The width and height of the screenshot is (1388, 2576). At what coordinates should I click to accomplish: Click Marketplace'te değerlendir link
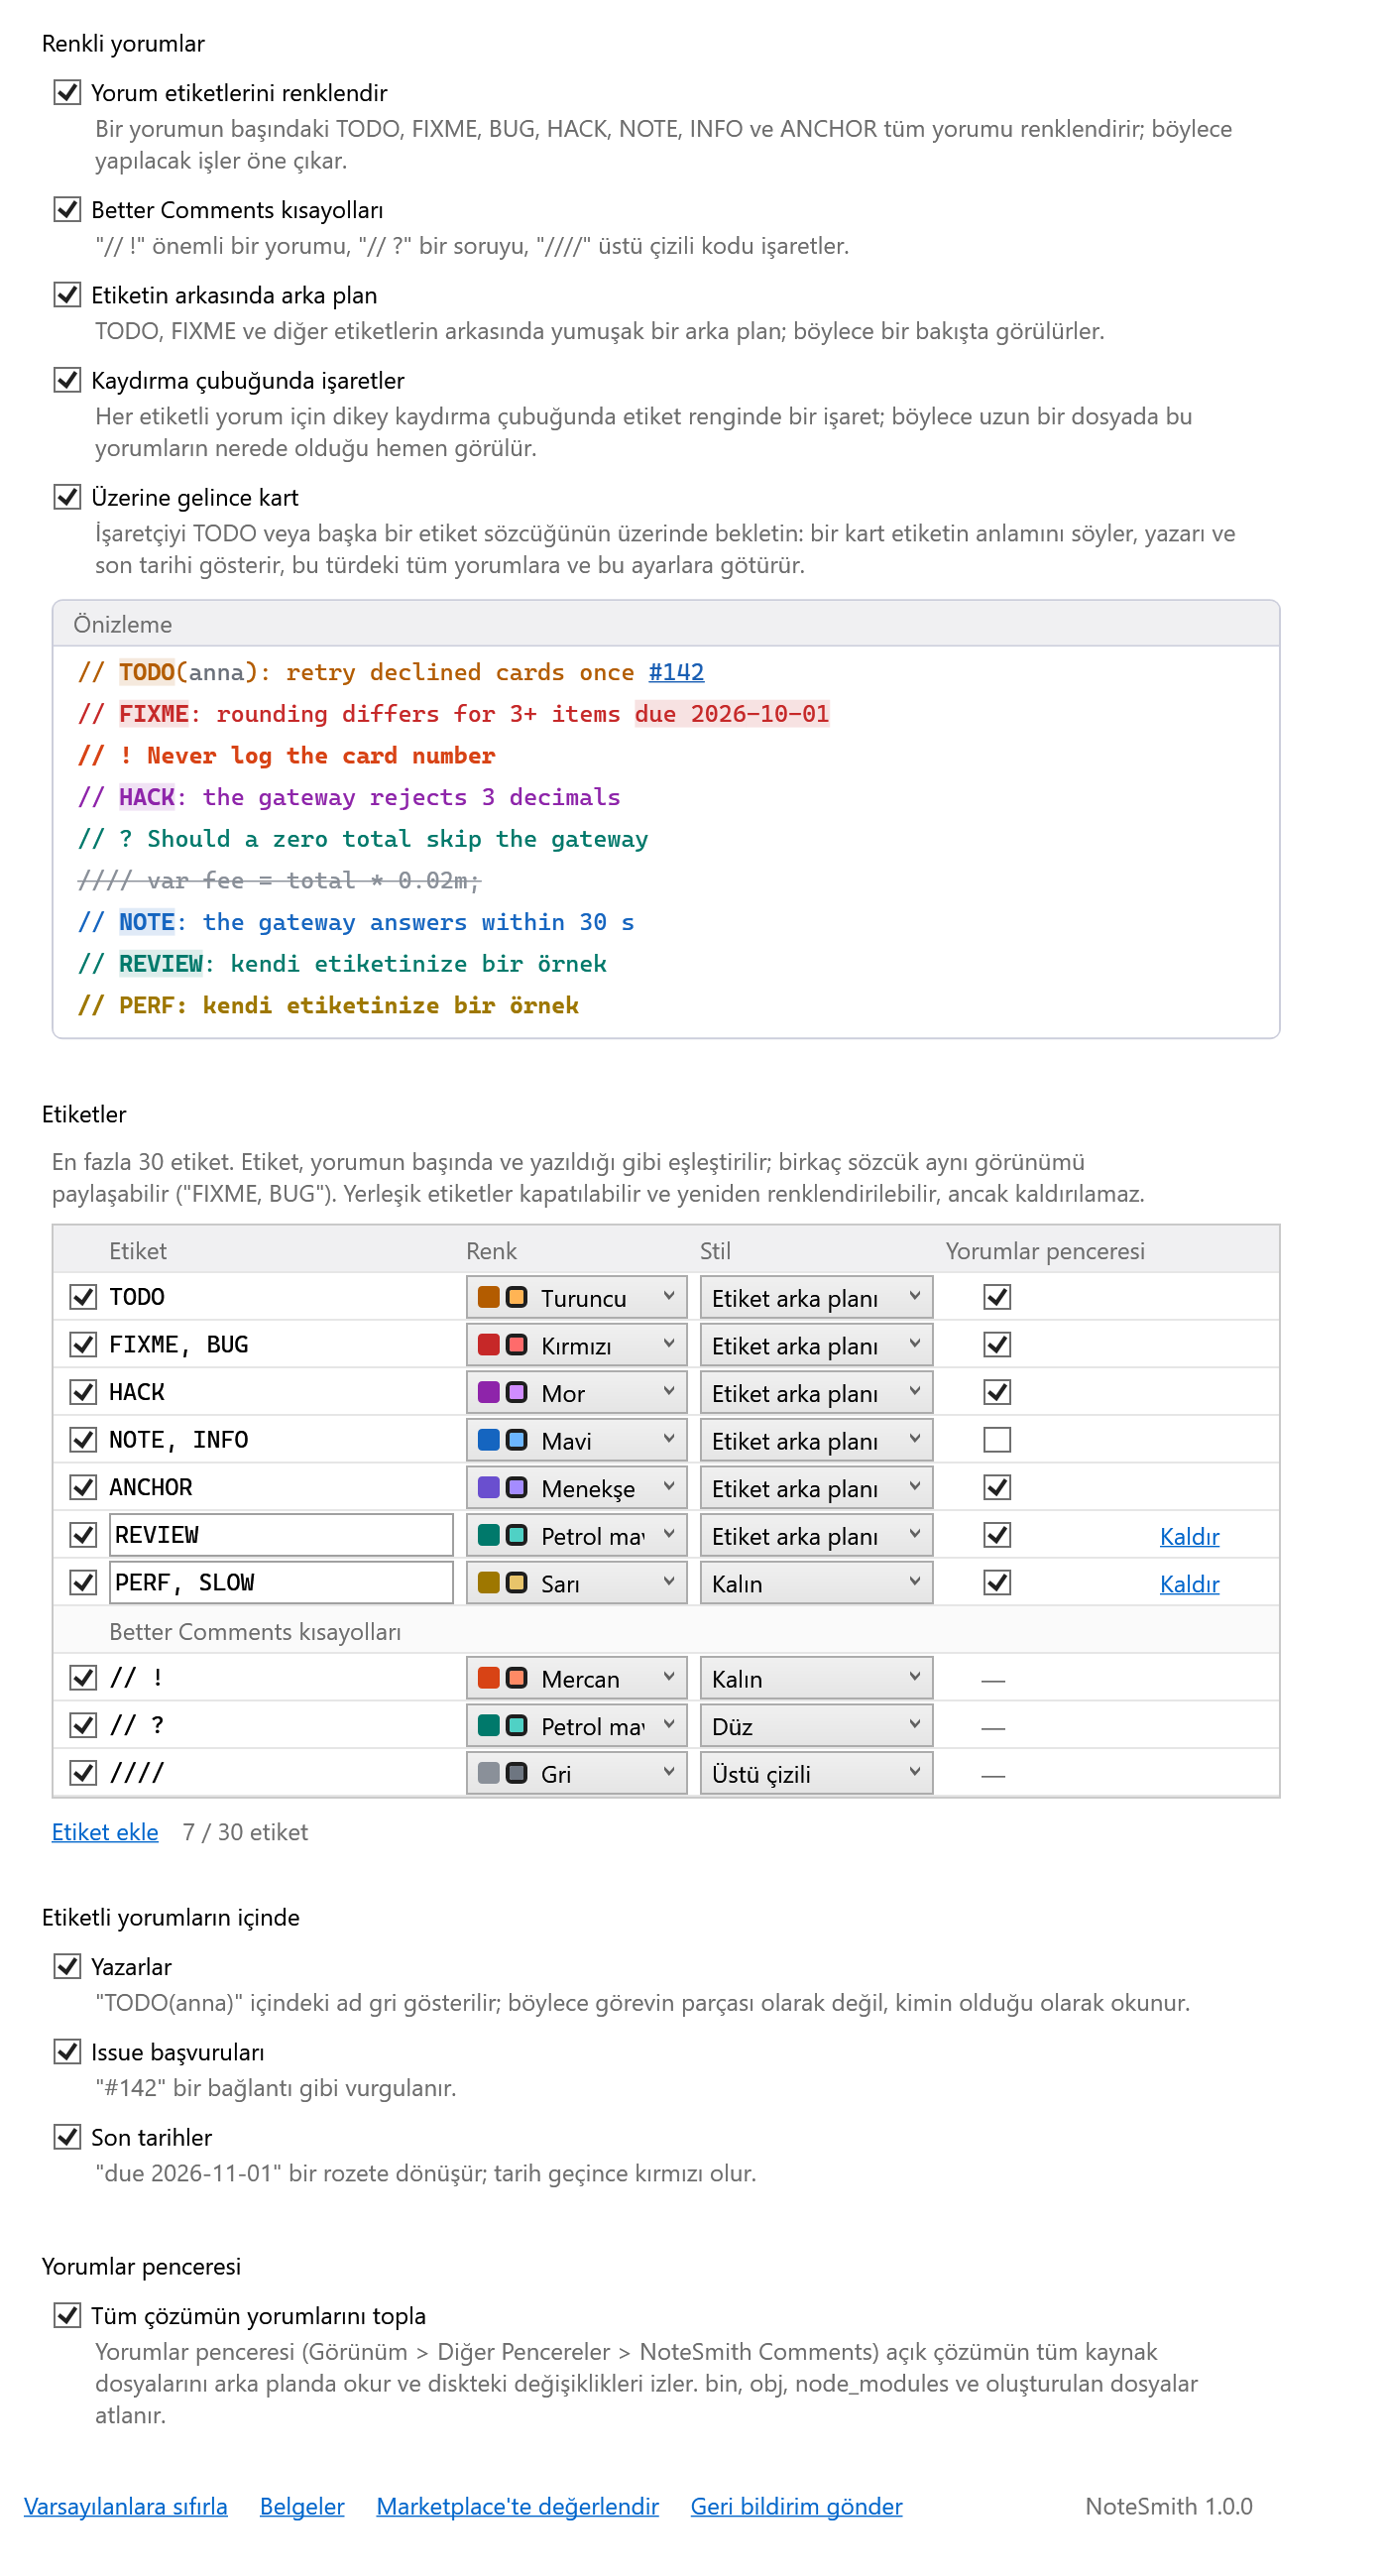coord(518,2506)
